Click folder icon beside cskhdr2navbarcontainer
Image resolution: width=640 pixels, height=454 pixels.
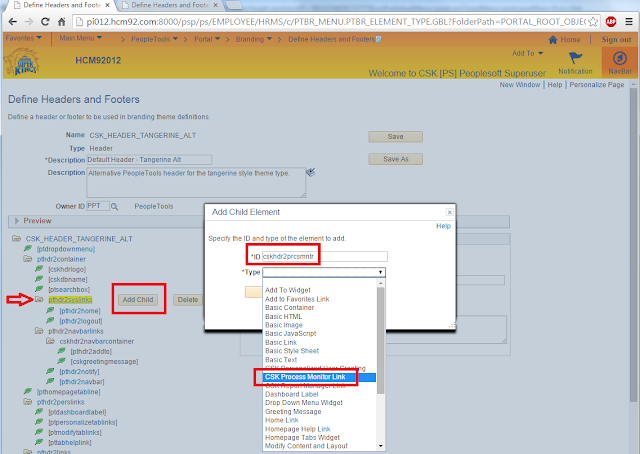point(50,341)
